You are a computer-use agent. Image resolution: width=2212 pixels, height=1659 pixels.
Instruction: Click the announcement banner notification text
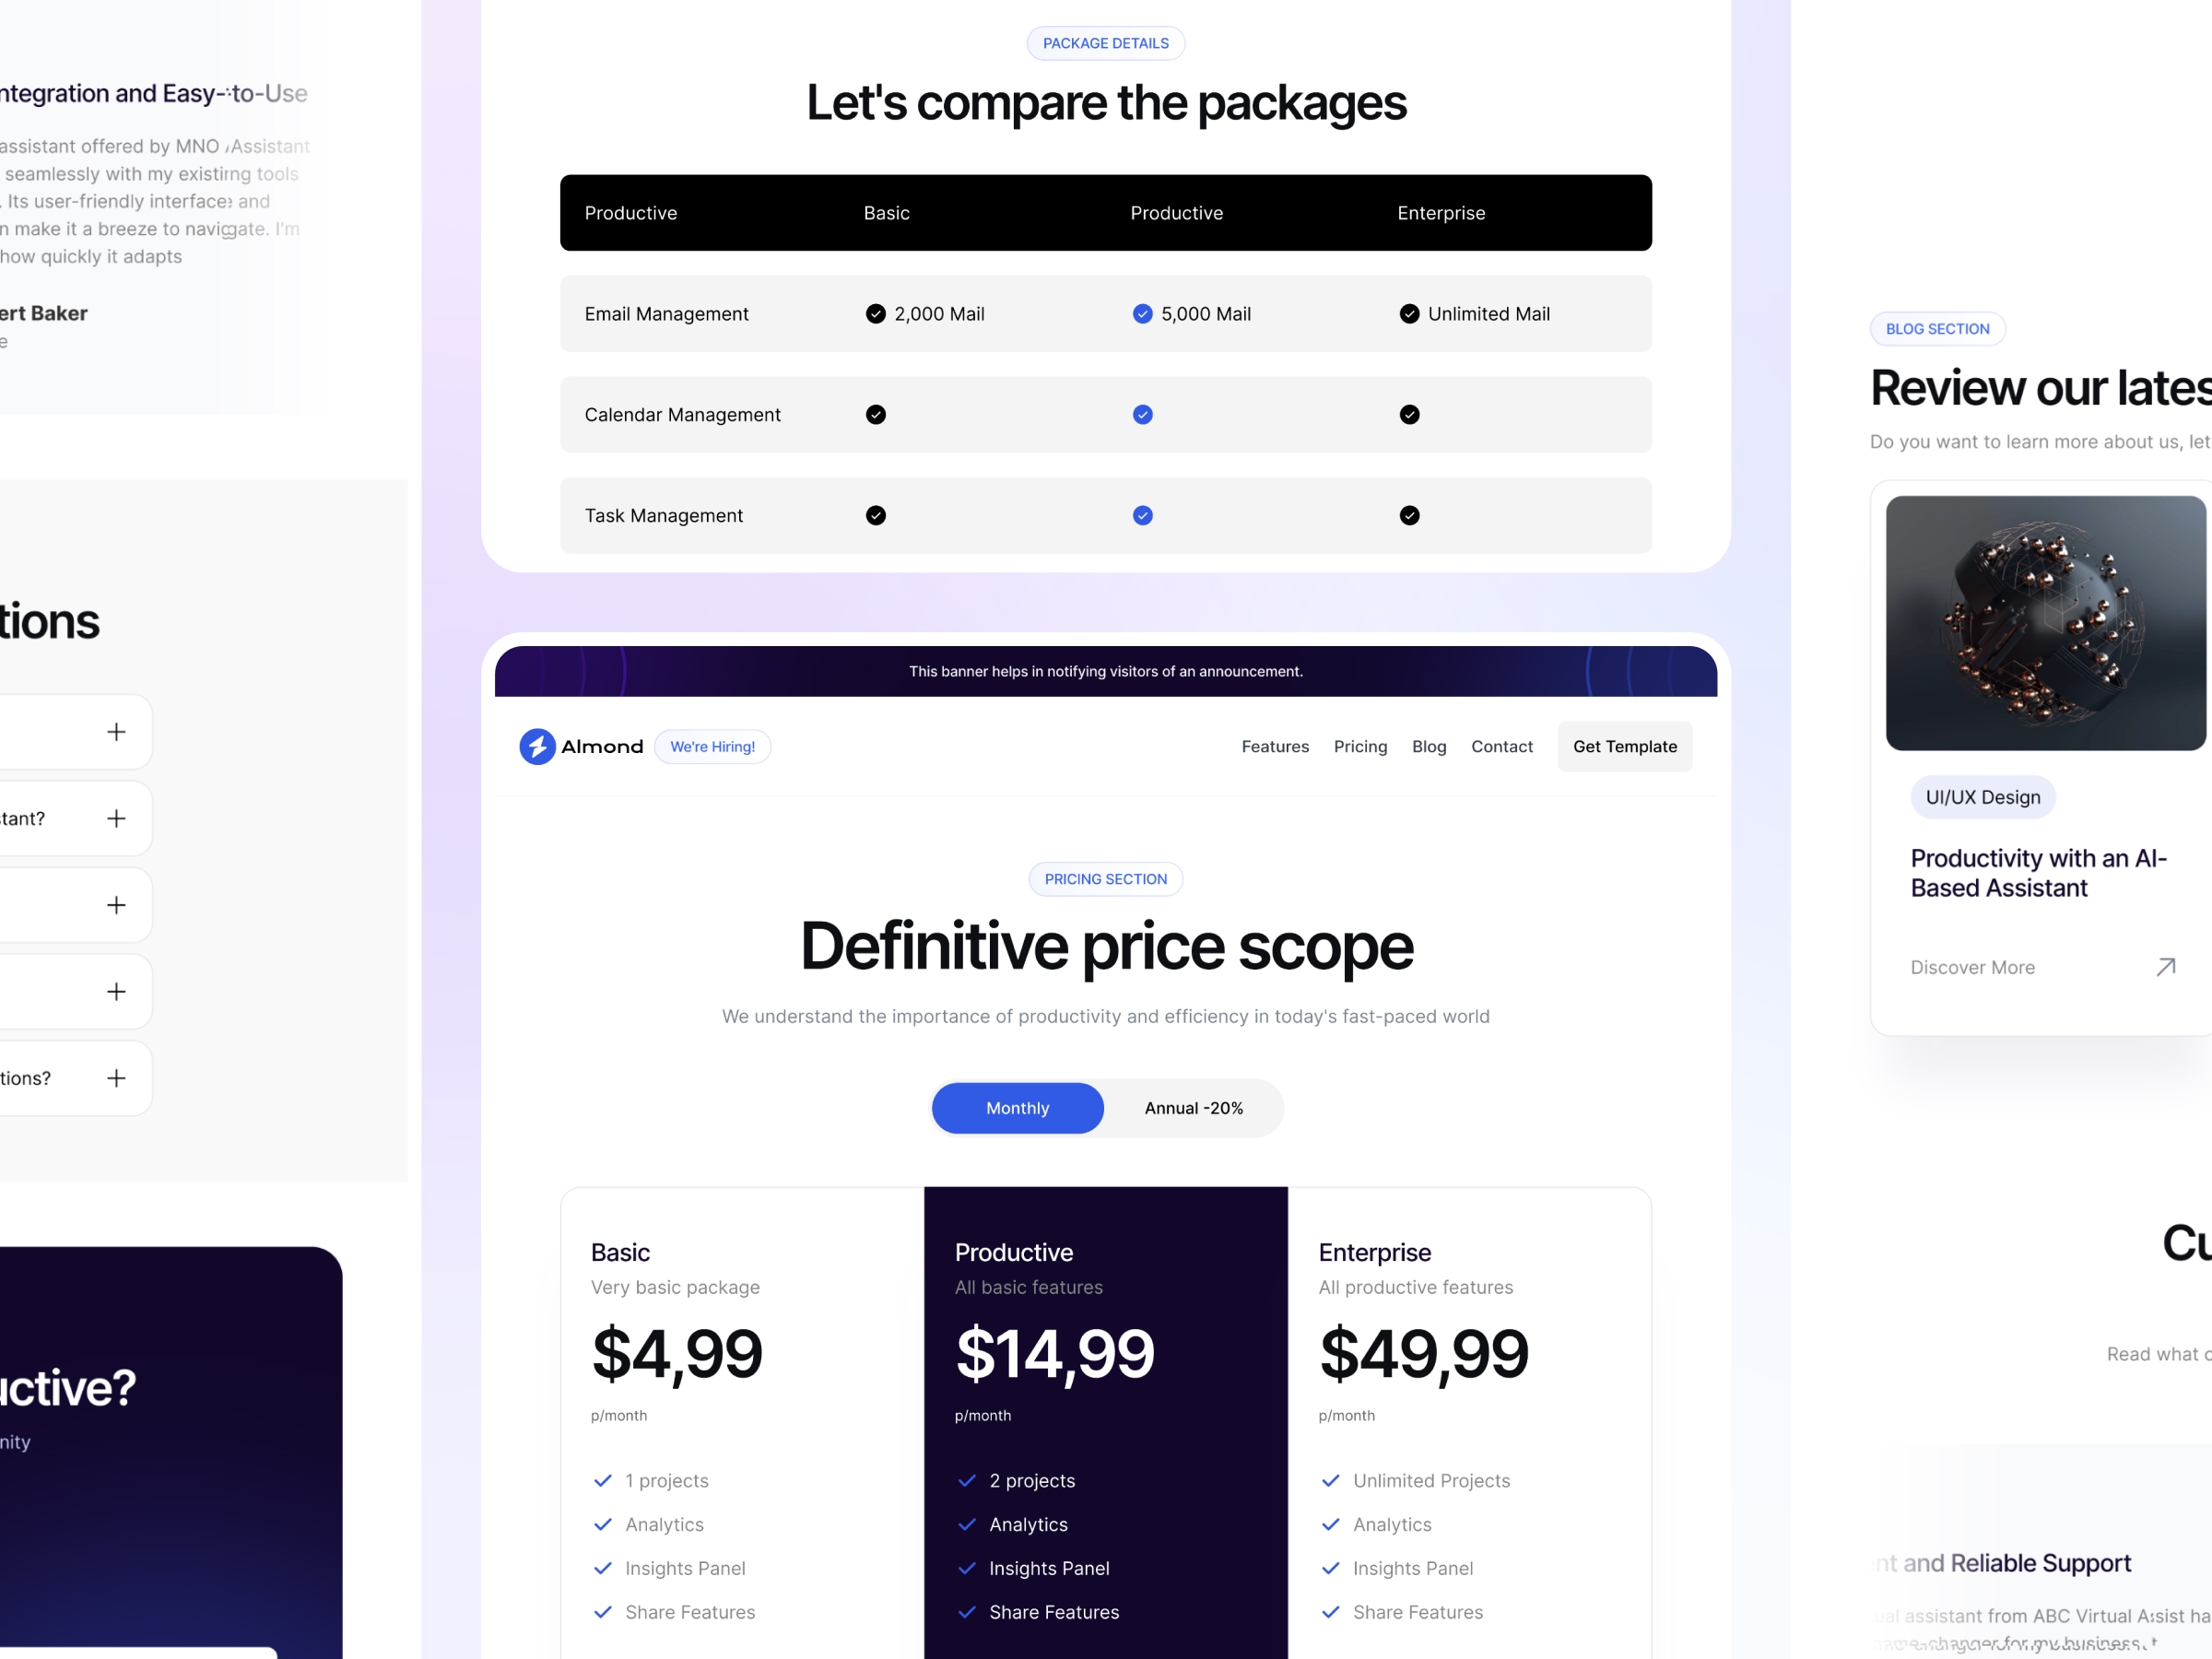(1106, 671)
